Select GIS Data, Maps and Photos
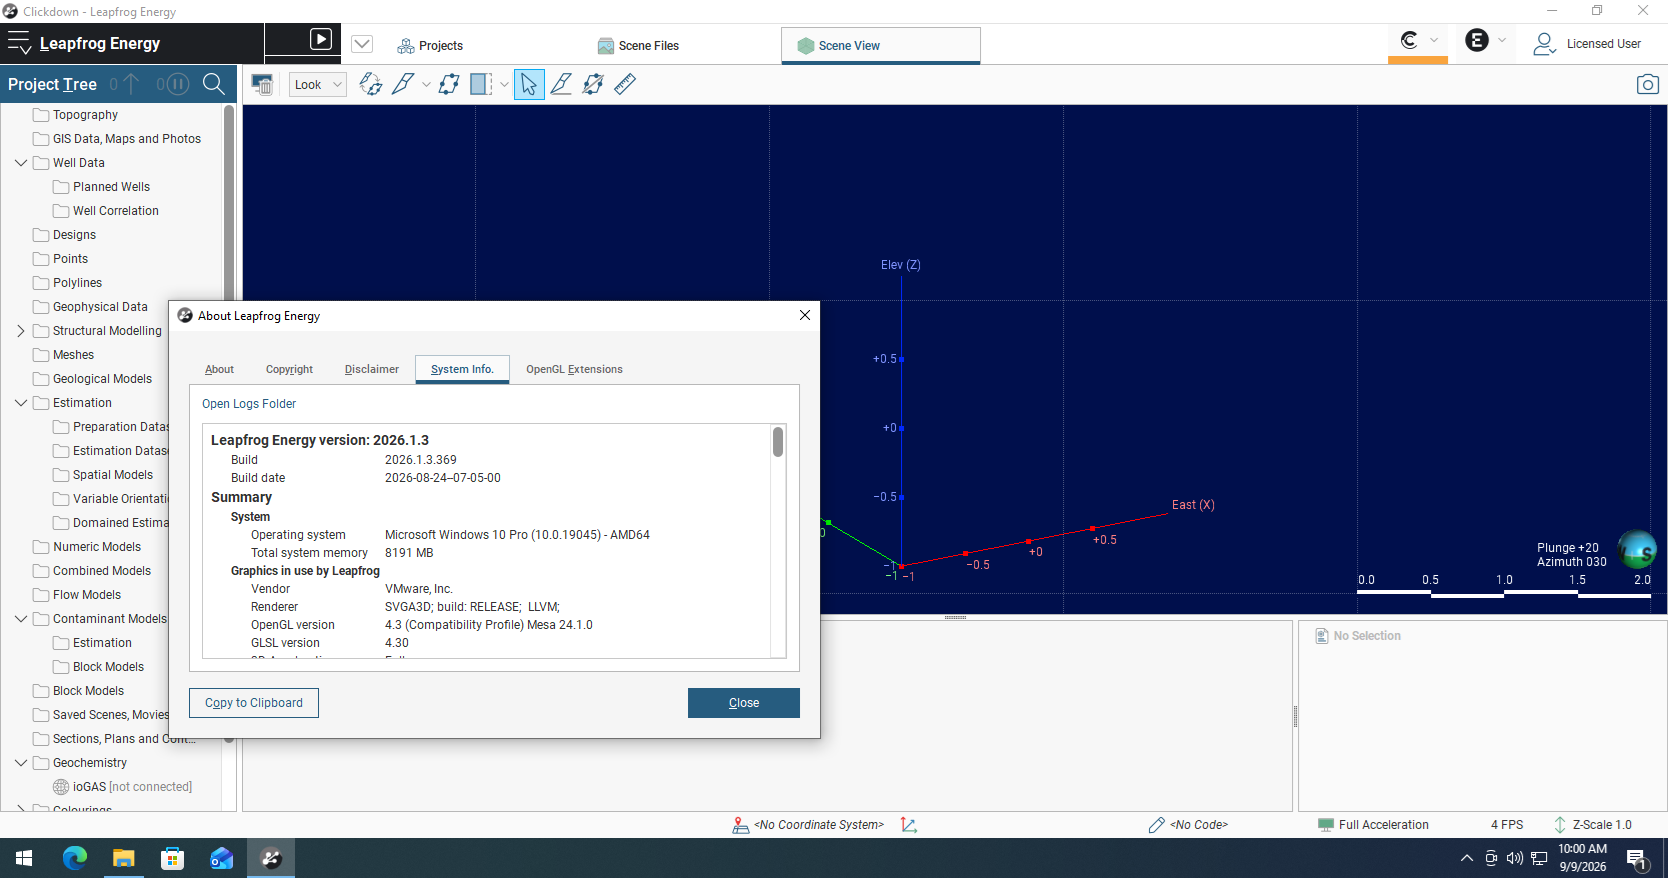Image resolution: width=1668 pixels, height=878 pixels. coord(127,139)
